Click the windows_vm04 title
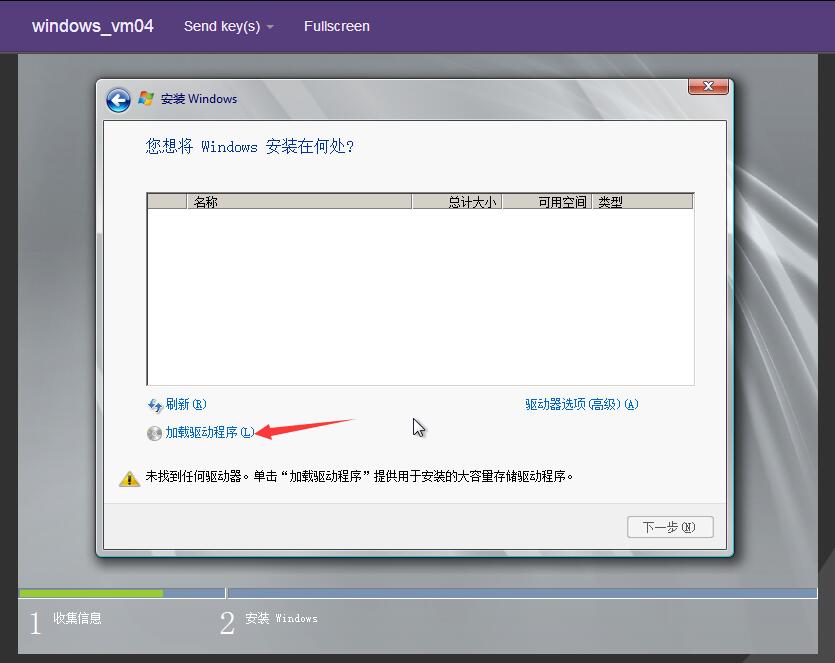Screen dimensions: 835x663 click(x=93, y=26)
